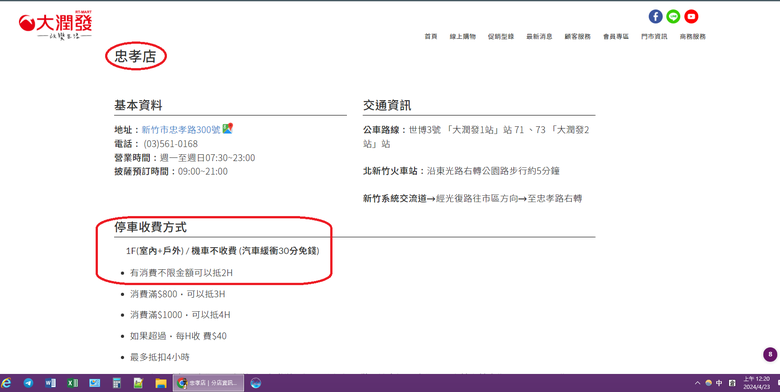Open Google Maps pin beside address

(x=227, y=128)
